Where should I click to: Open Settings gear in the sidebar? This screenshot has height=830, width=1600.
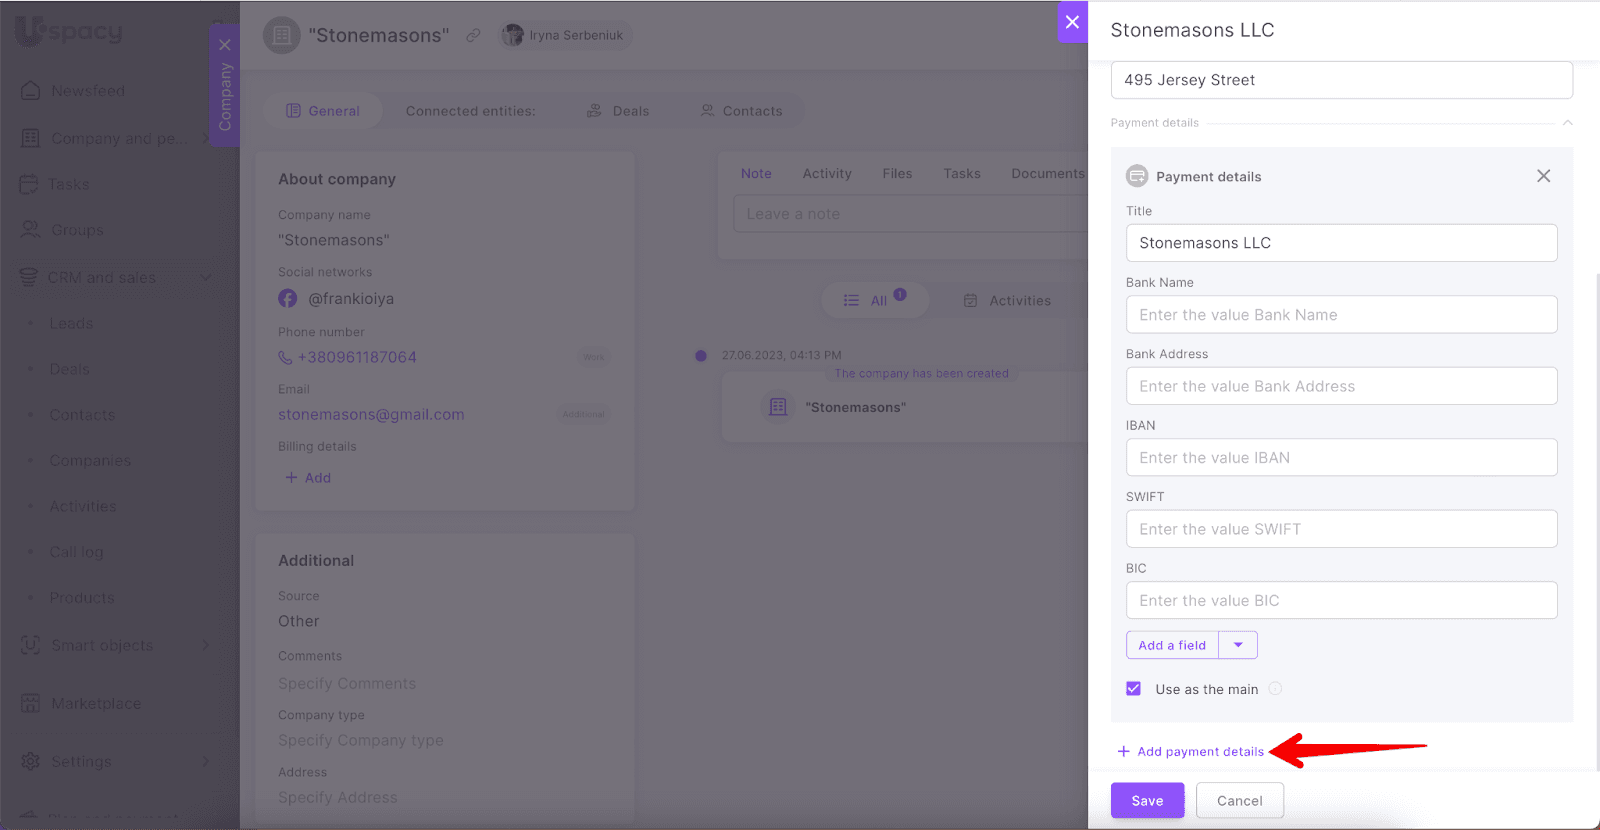(32, 761)
